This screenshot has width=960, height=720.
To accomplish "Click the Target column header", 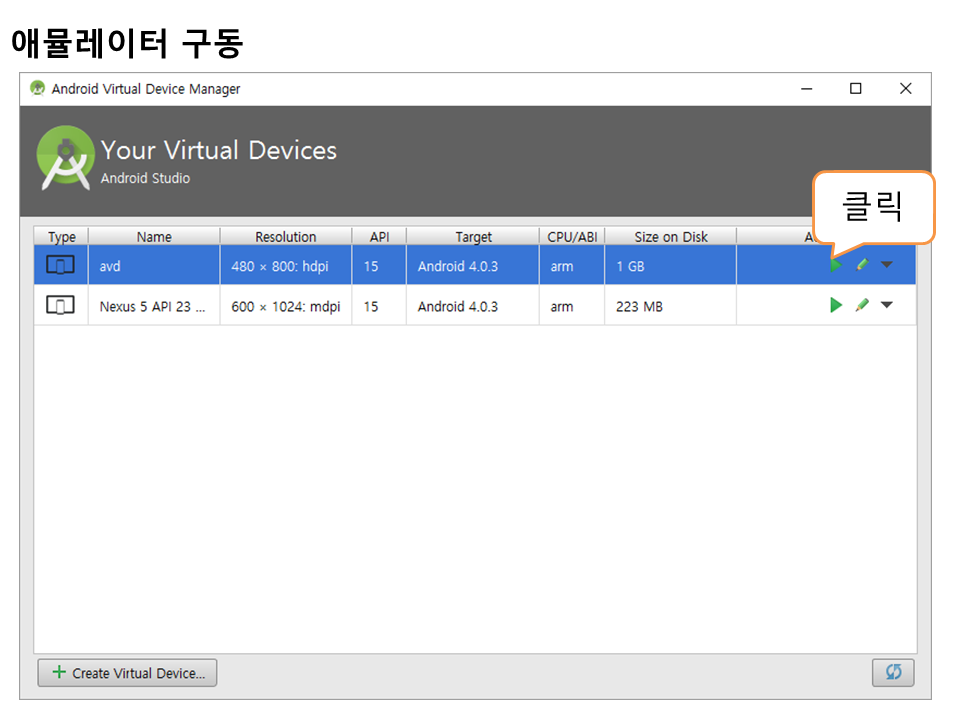I will click(473, 237).
